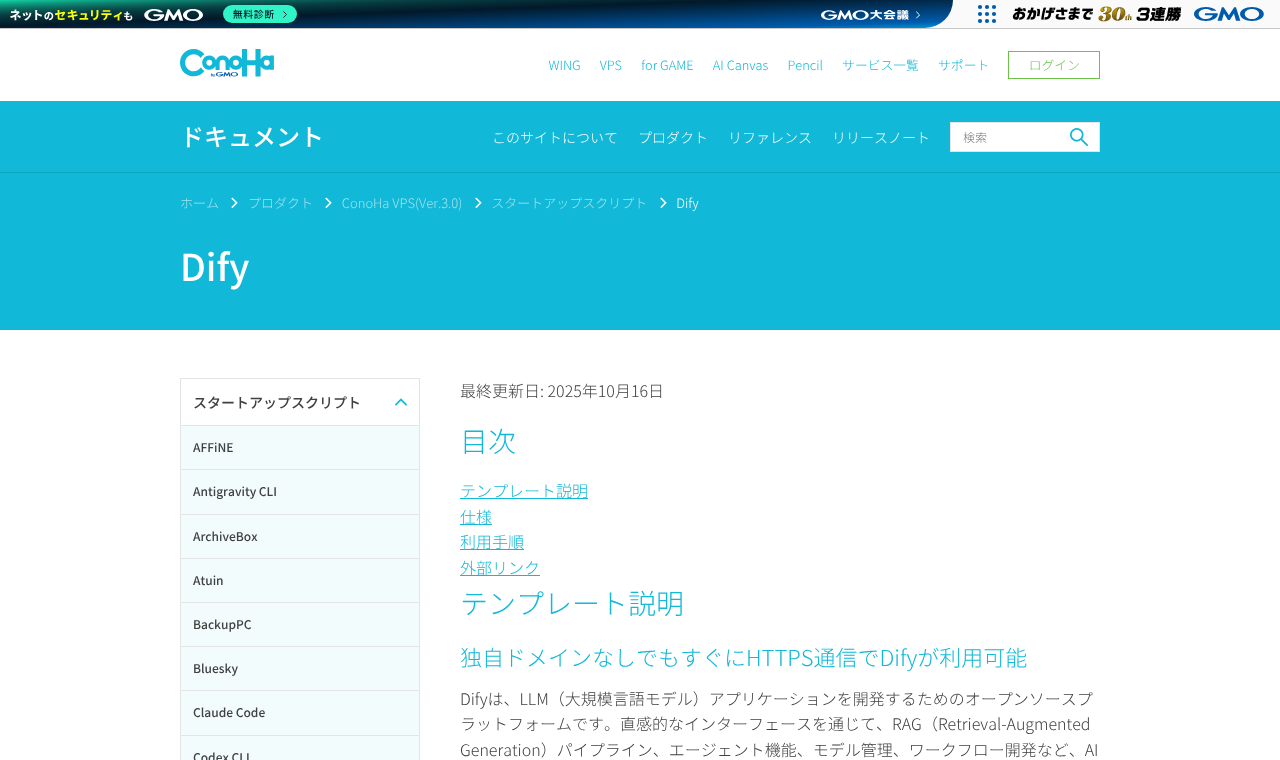Click the 無料診断 banner button
1280x760 pixels.
tap(260, 14)
